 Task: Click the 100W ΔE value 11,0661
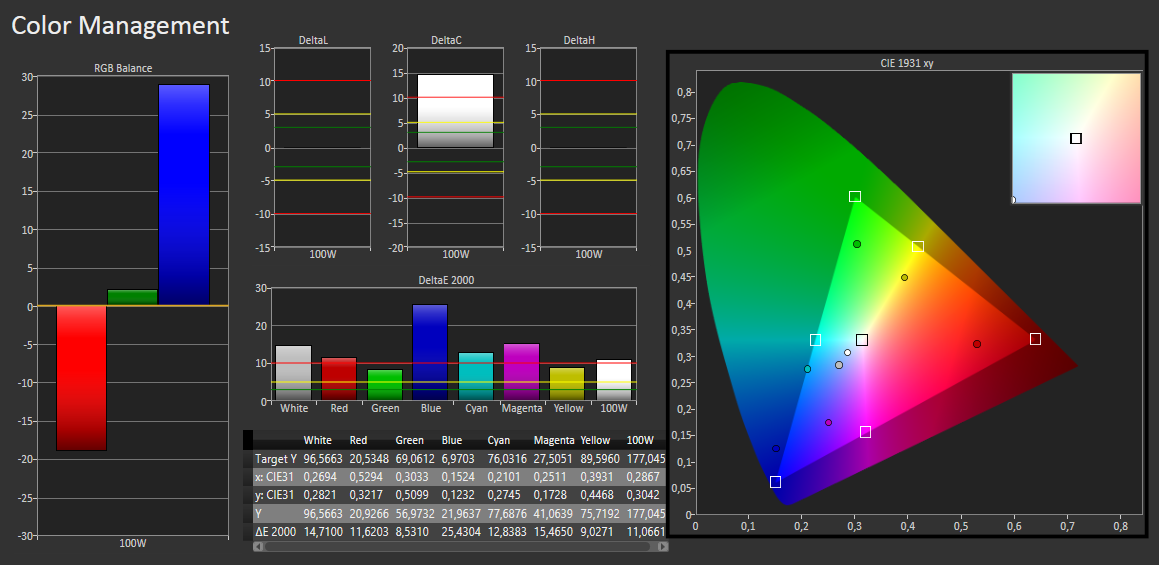pos(646,531)
